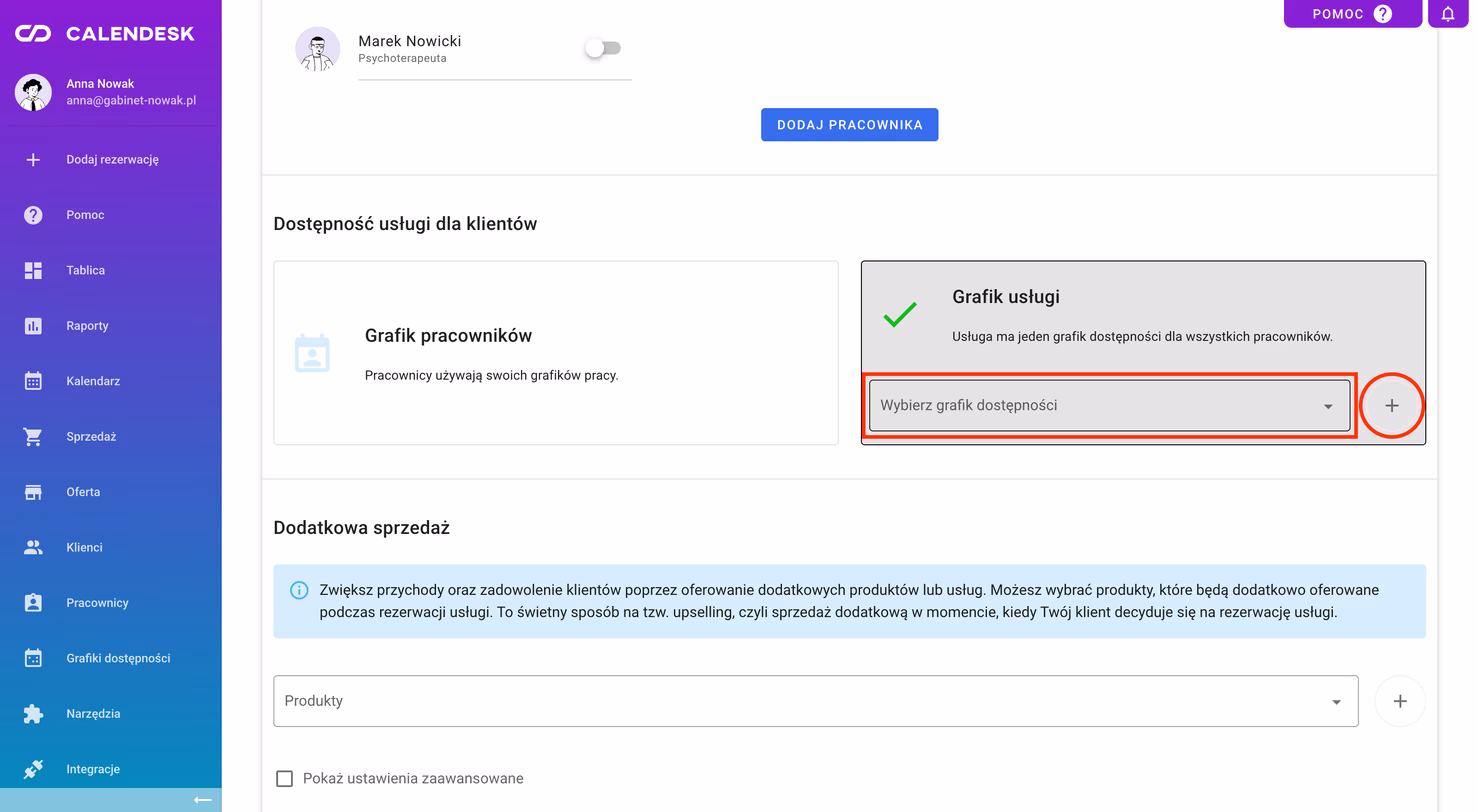Click the Raporty chart icon
Viewport: 1478px width, 812px height.
point(33,326)
